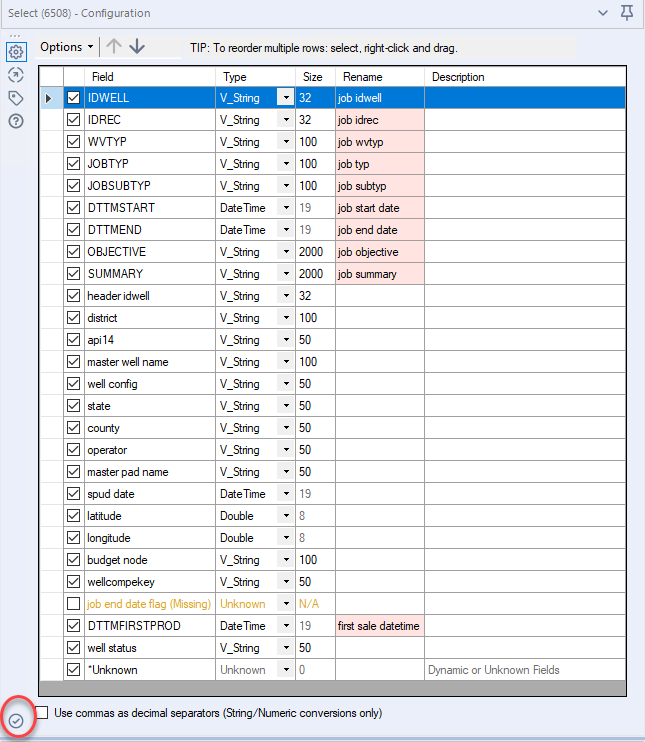Viewport: 645px width, 742px height.
Task: Open type dropdown for SUMMARY
Action: point(286,274)
